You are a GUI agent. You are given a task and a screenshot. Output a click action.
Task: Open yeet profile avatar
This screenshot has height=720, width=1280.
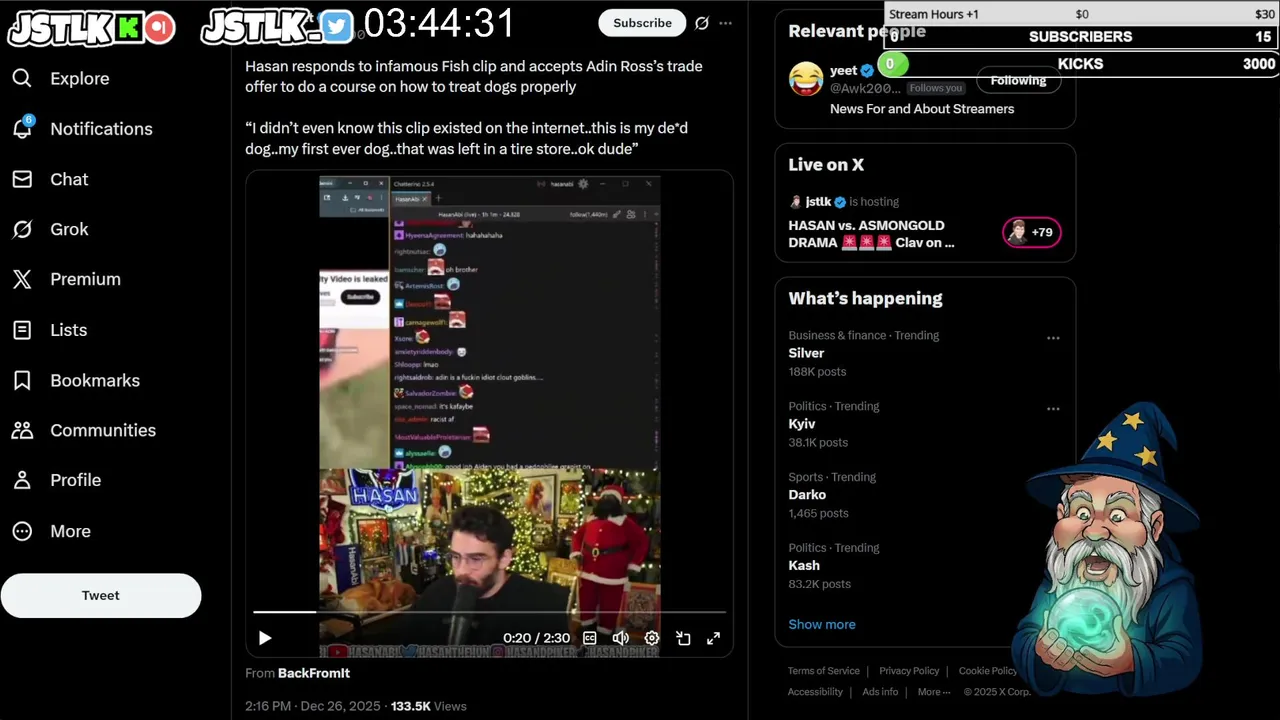pyautogui.click(x=806, y=79)
